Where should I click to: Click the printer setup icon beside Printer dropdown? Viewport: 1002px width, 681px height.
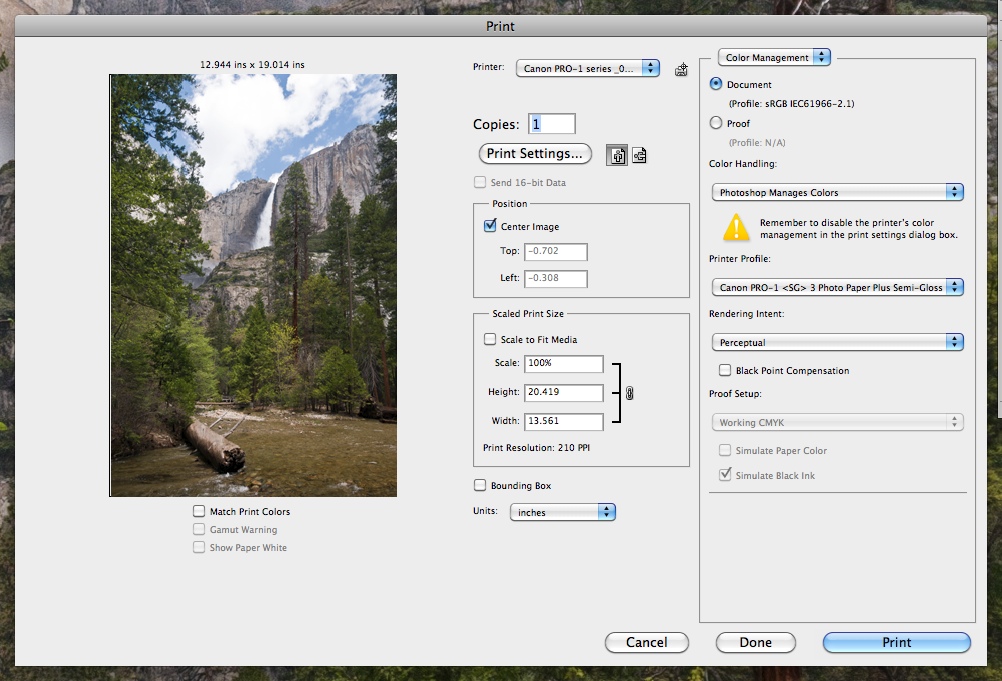(x=682, y=69)
